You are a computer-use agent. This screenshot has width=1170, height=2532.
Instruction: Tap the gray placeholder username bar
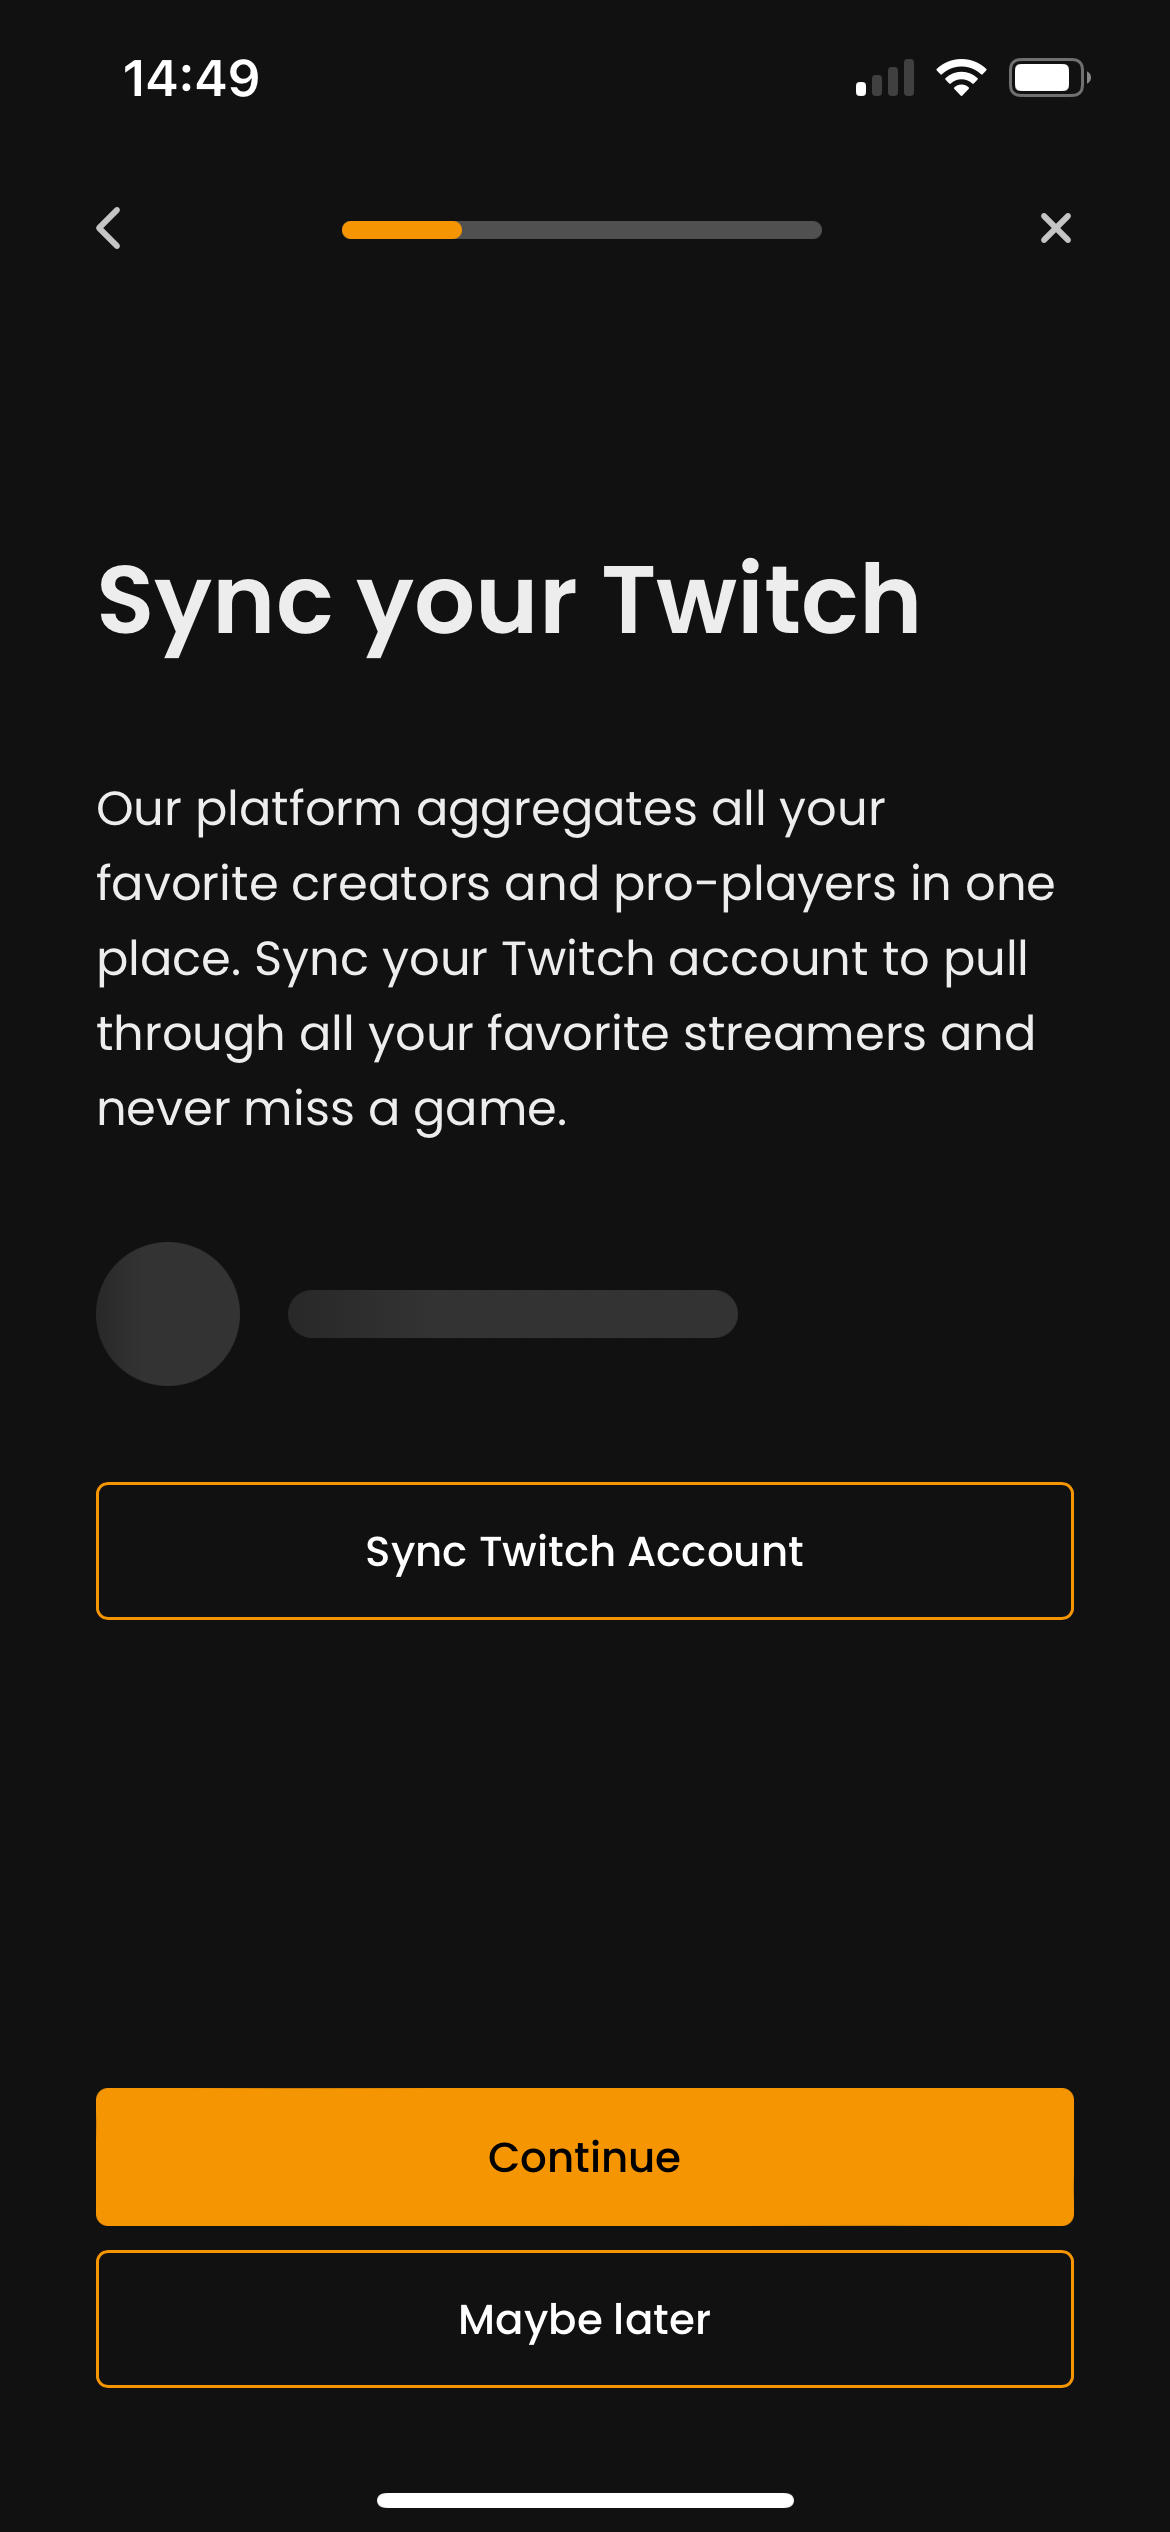click(x=513, y=1314)
